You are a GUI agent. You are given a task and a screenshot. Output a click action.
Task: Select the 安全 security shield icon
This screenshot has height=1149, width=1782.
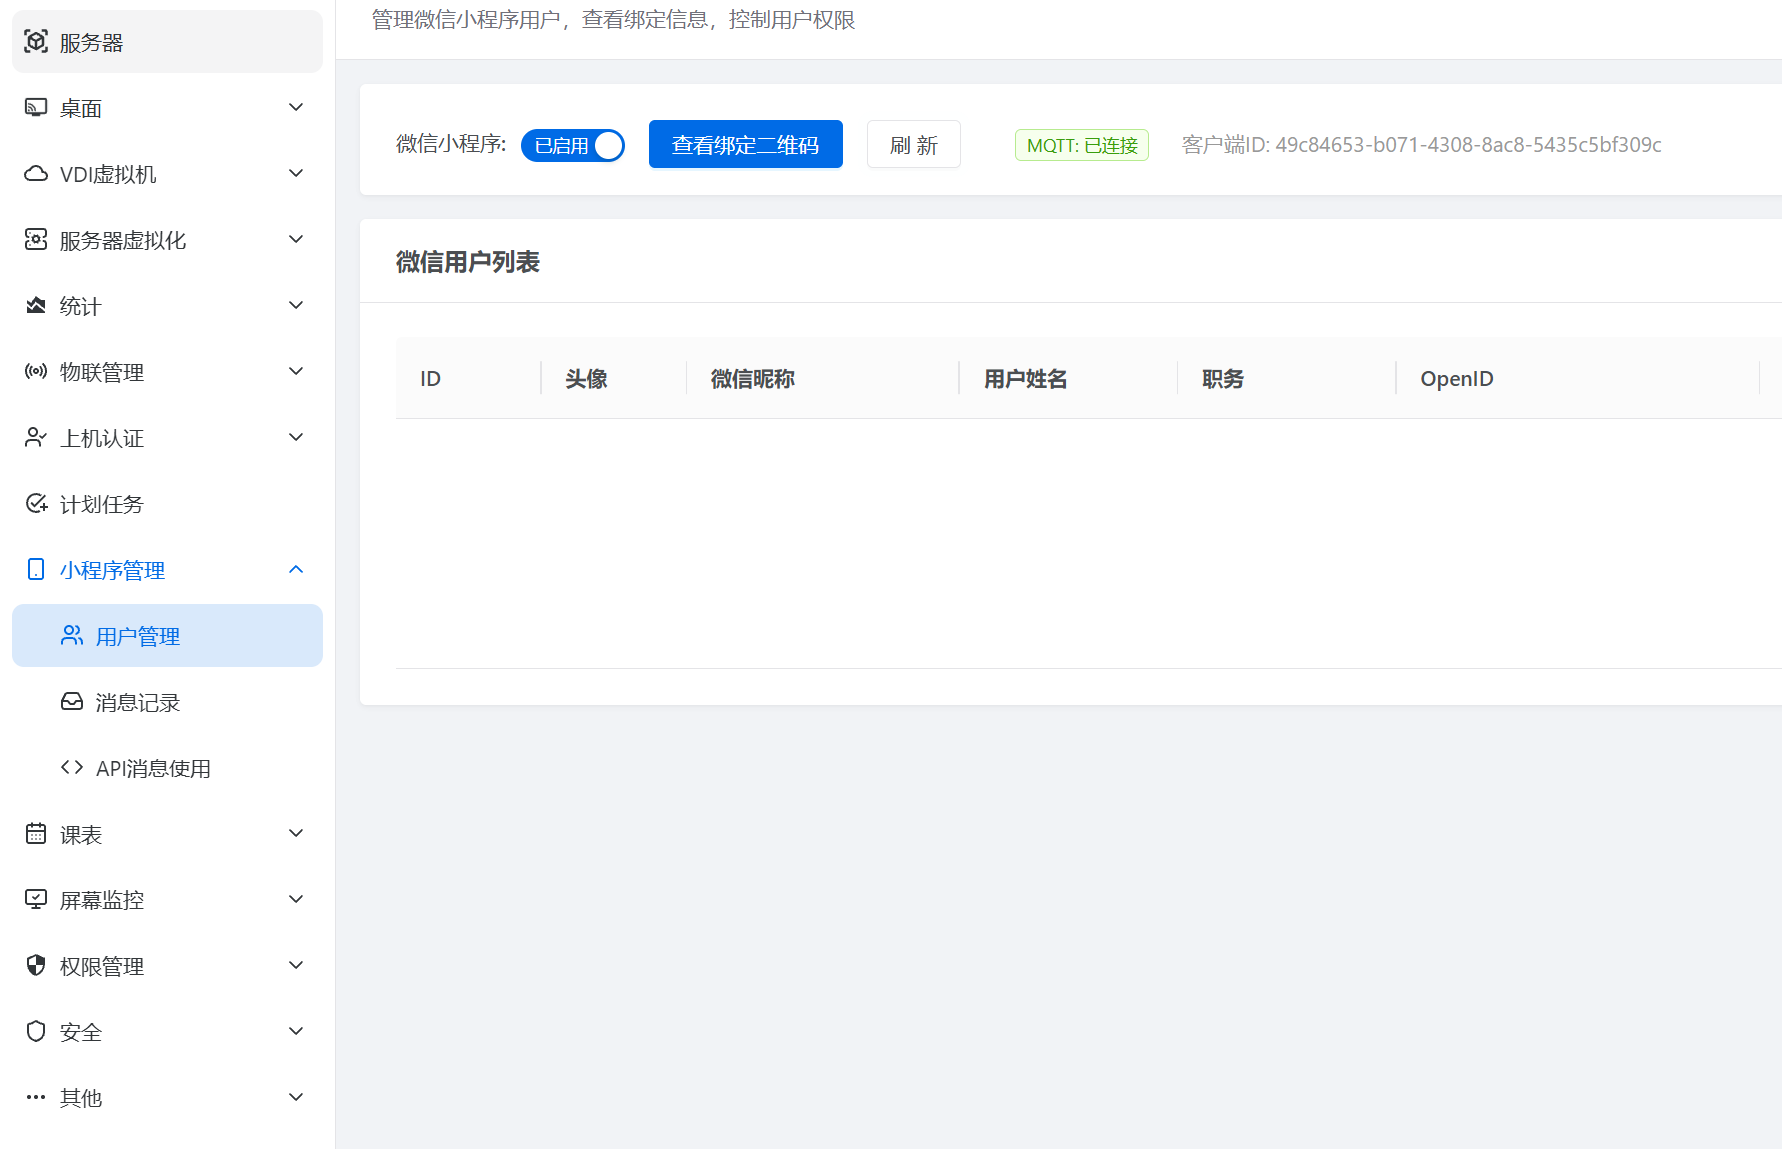tap(36, 1031)
